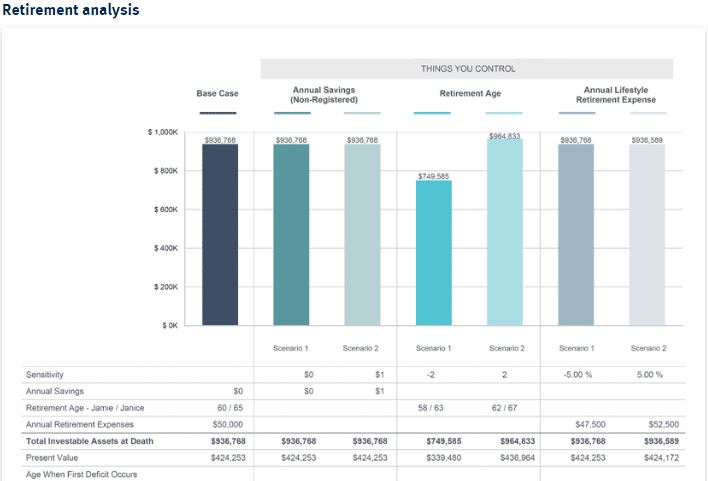Click the Annual Lifestyle Retirement Expense heading
This screenshot has height=481, width=708.
point(612,95)
